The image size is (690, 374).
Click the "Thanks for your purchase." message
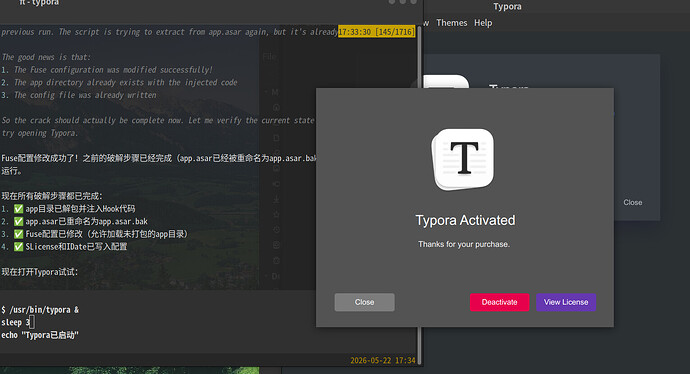pyautogui.click(x=464, y=244)
